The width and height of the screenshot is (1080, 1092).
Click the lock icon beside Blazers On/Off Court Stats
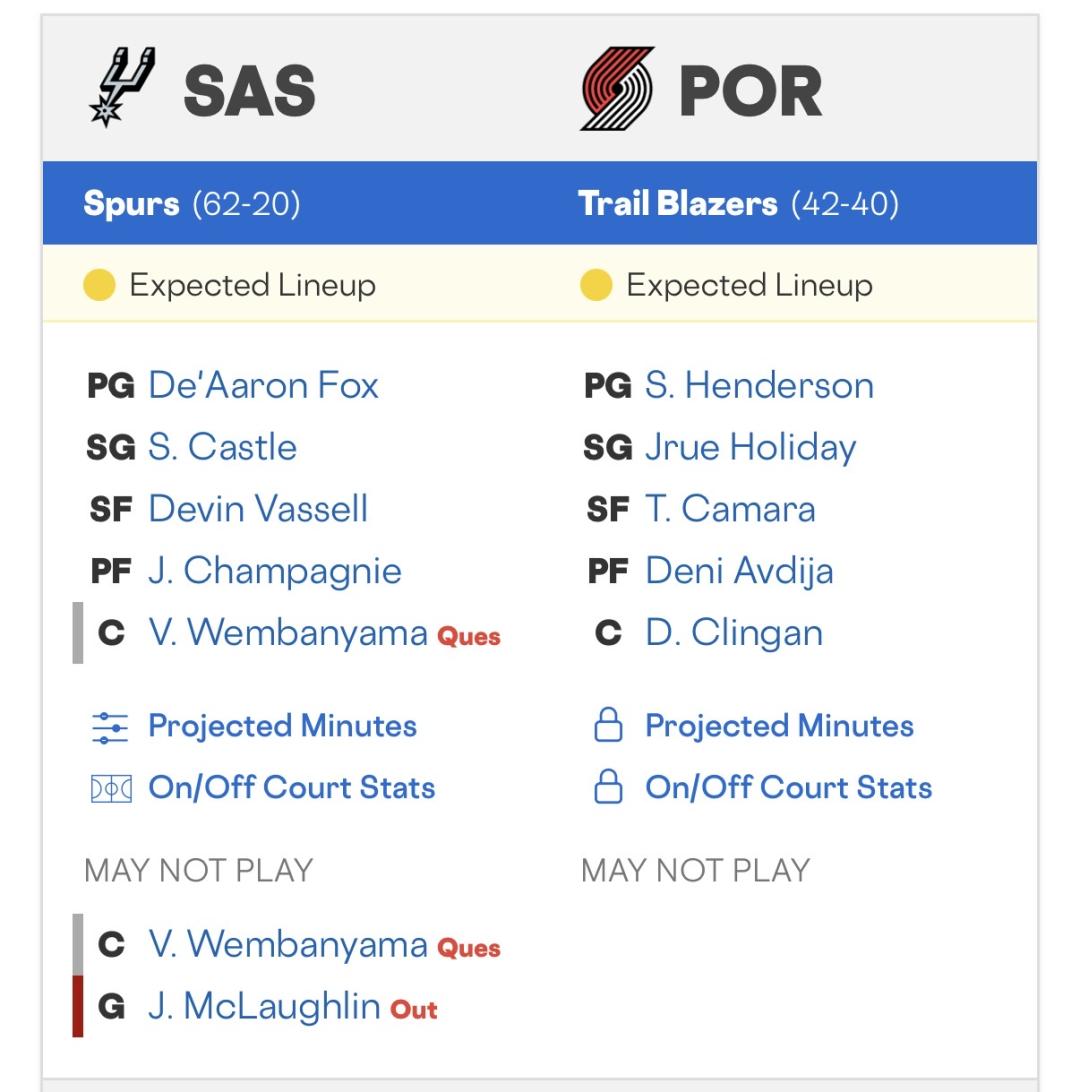(608, 789)
